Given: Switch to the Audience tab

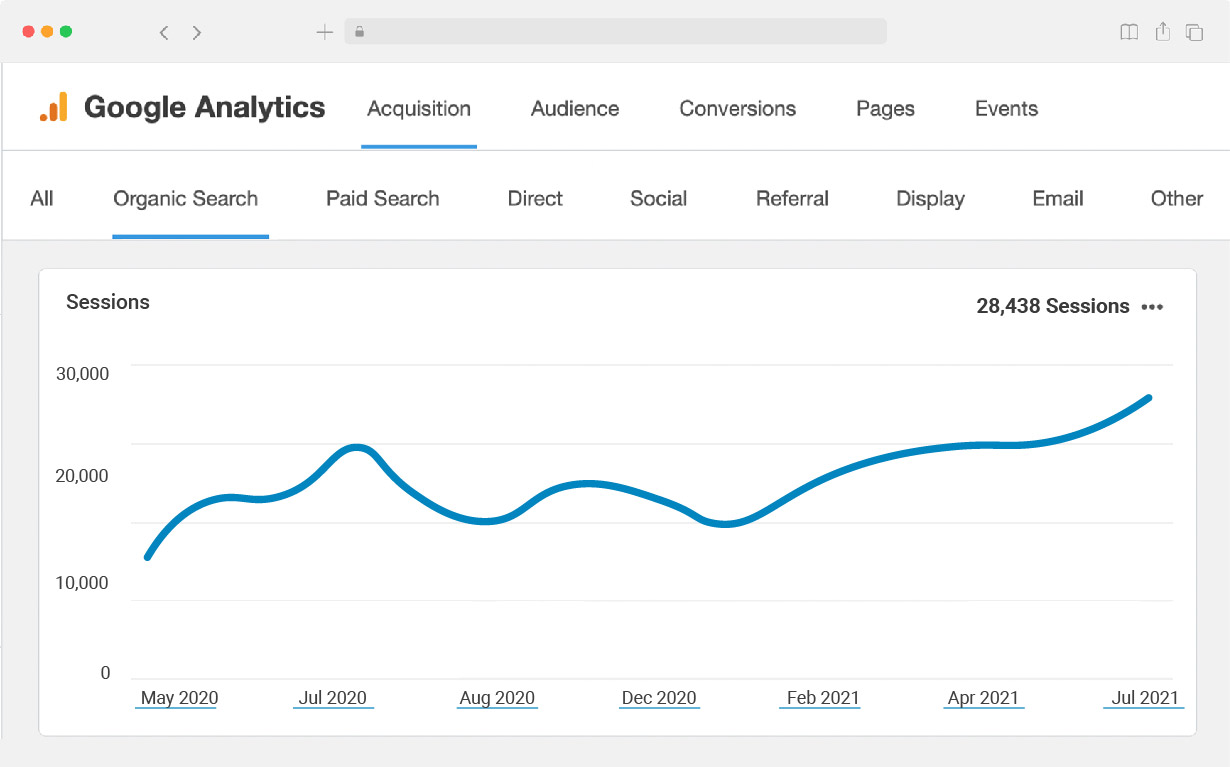Looking at the screenshot, I should 575,109.
